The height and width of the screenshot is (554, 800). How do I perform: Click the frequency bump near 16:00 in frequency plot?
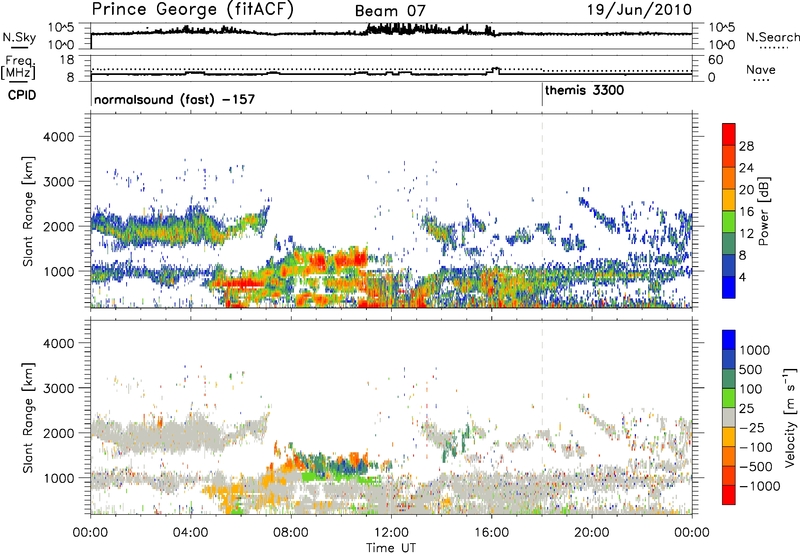[495, 70]
